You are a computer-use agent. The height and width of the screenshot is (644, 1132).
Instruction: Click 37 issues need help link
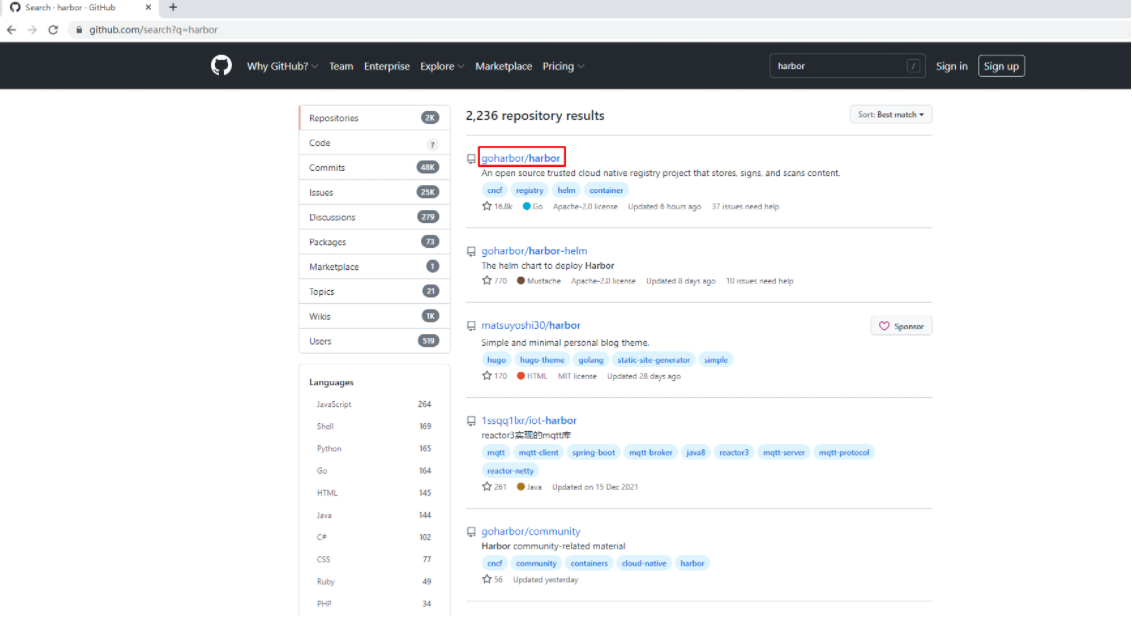pos(745,206)
